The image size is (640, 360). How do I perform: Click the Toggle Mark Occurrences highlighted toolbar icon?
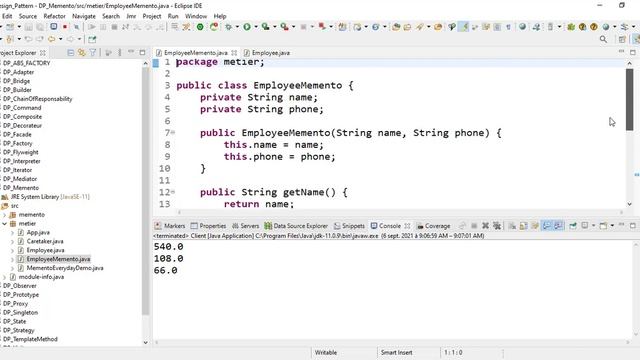[463, 27]
